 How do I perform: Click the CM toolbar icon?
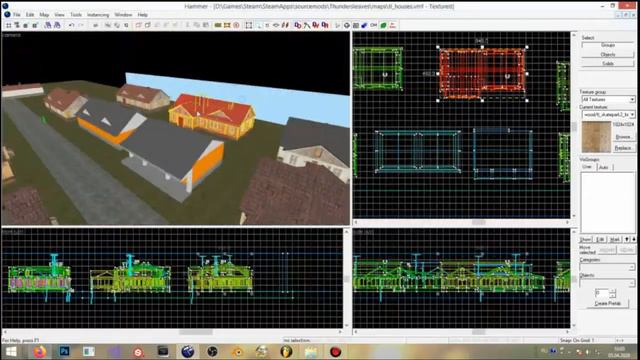(373, 25)
